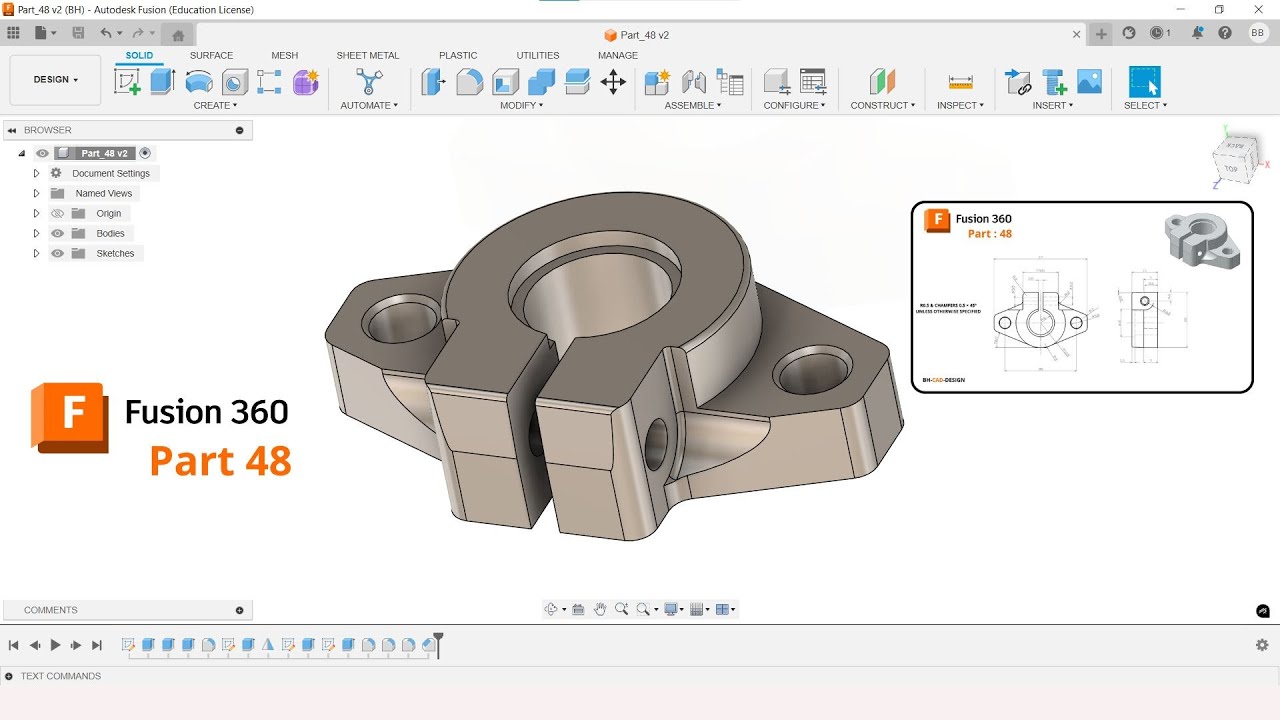Click the Insert McMaster-Carr Component icon
The width and height of the screenshot is (1280, 720).
1054,82
